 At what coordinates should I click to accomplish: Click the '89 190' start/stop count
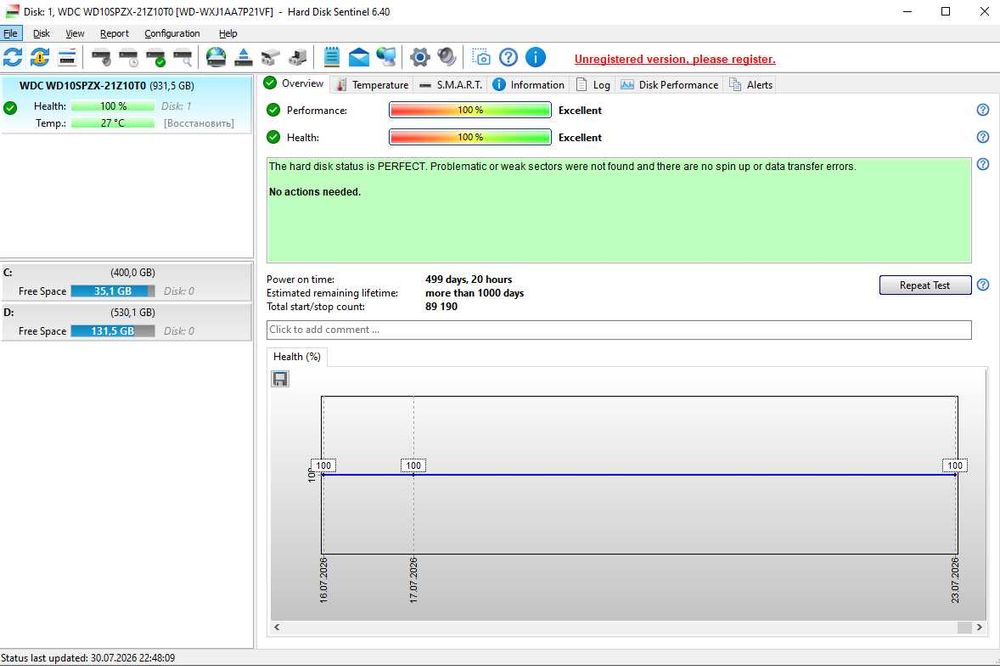click(x=441, y=306)
